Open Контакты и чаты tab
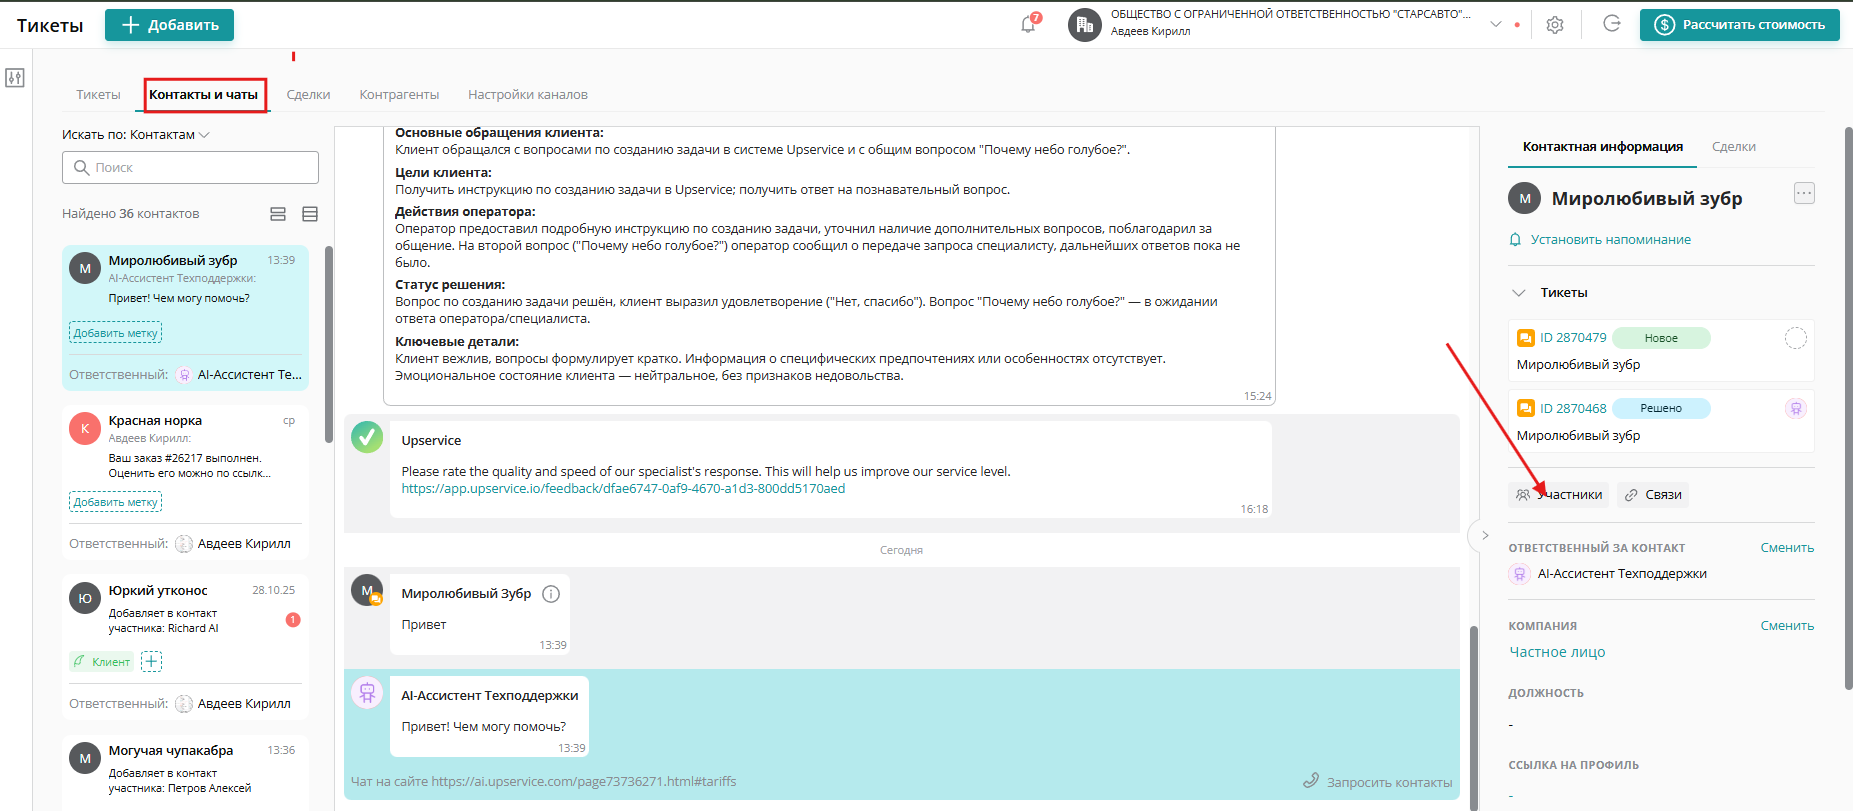 [204, 95]
